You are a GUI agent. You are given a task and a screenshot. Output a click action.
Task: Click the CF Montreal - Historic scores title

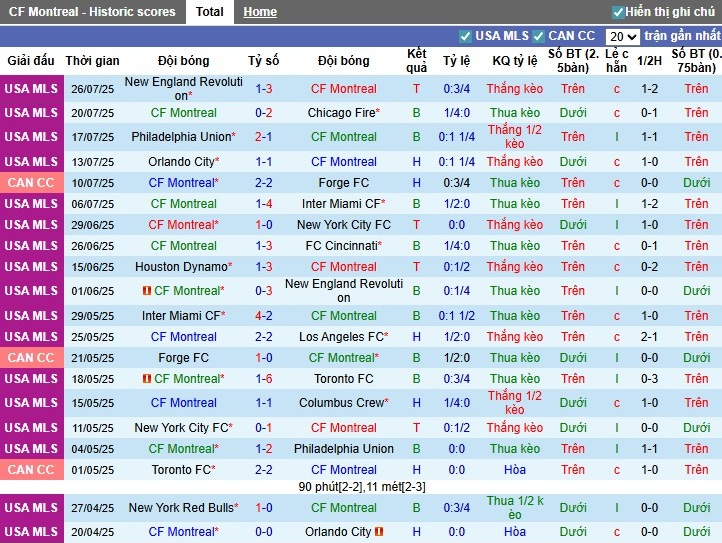coord(92,12)
